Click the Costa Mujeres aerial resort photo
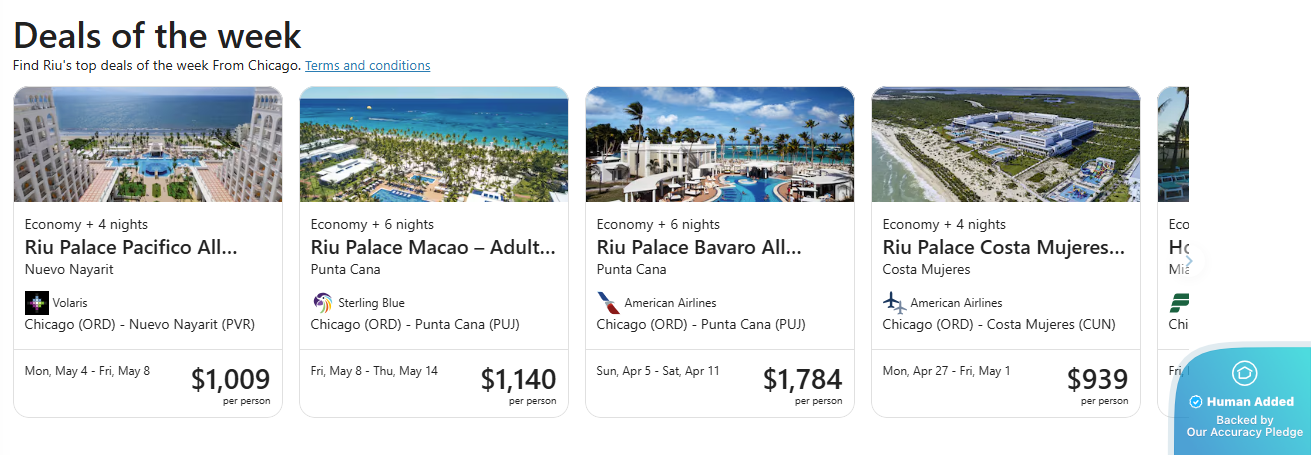Image resolution: width=1311 pixels, height=455 pixels. point(1006,145)
